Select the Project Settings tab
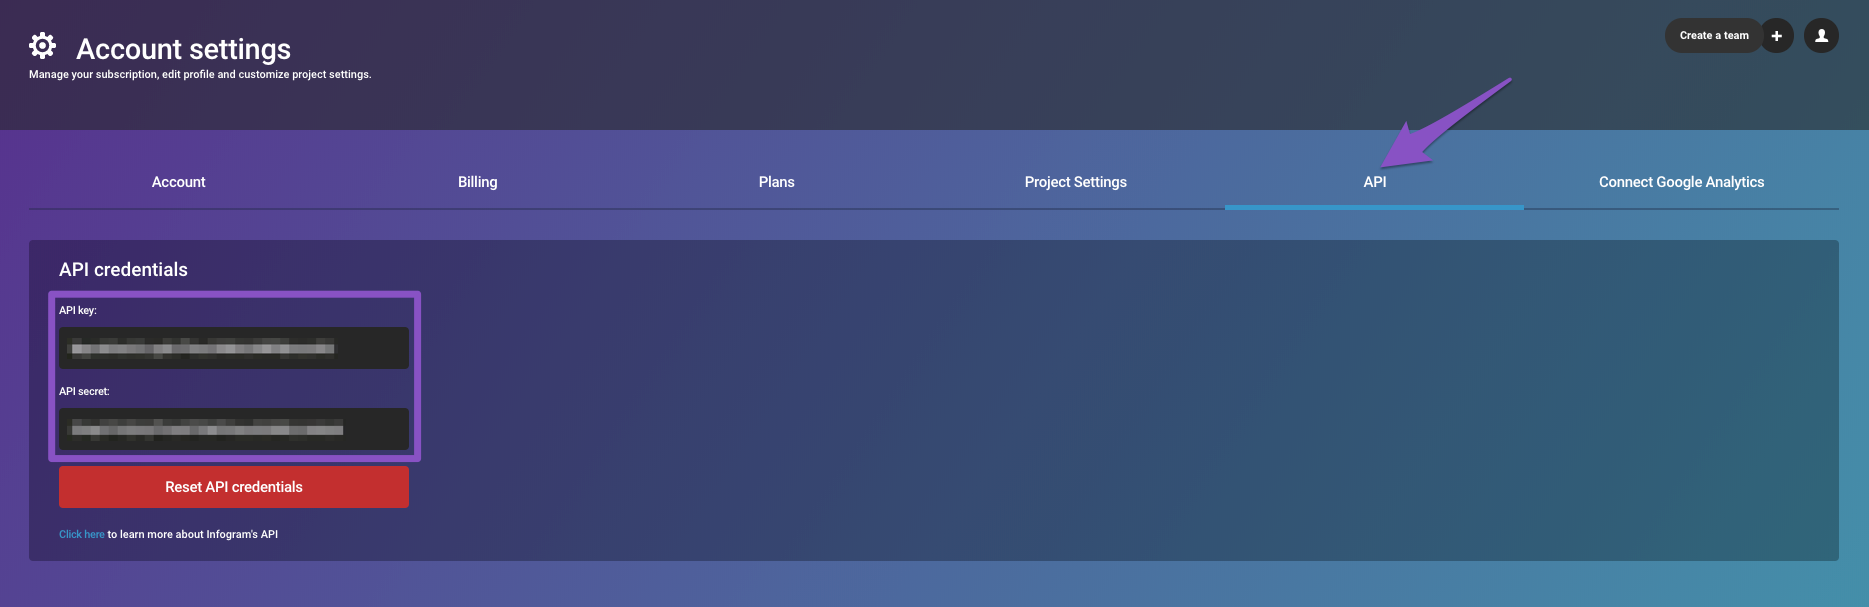The image size is (1869, 607). (x=1075, y=182)
